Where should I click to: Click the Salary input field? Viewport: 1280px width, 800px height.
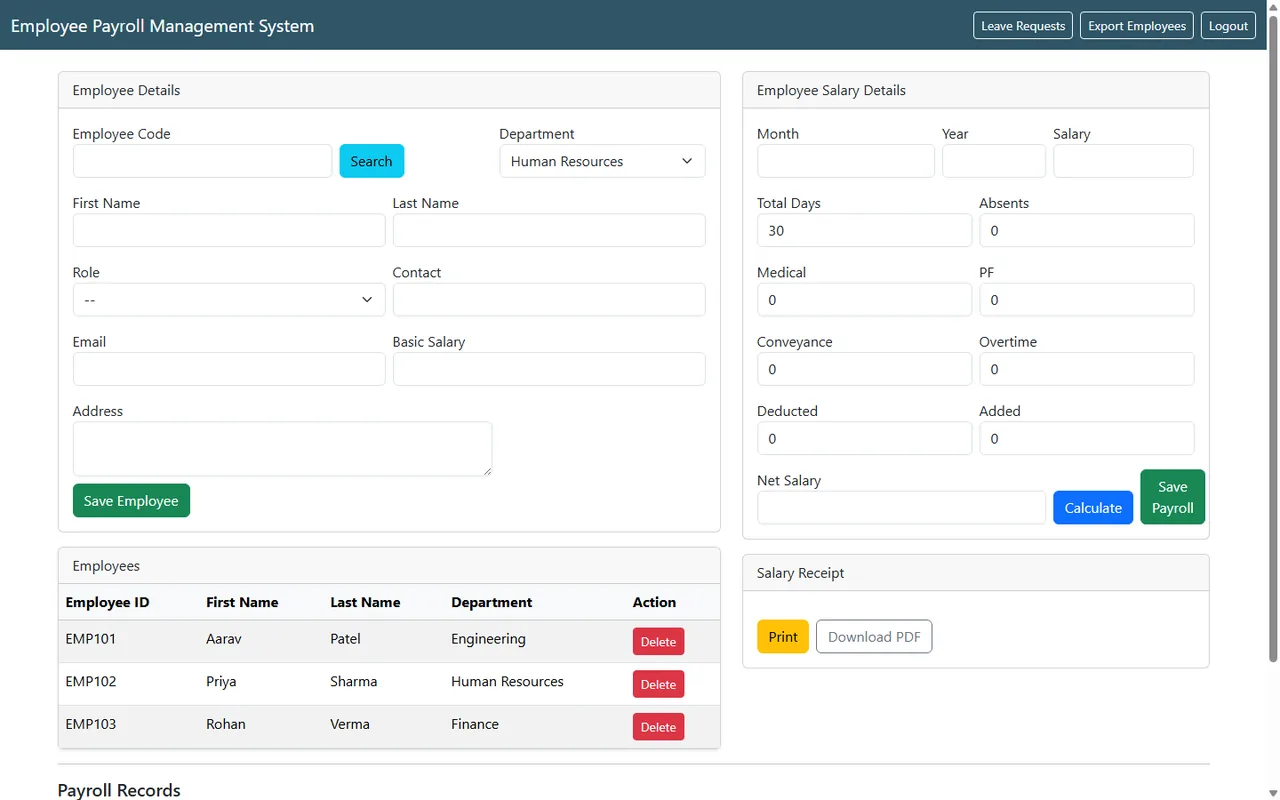1123,161
